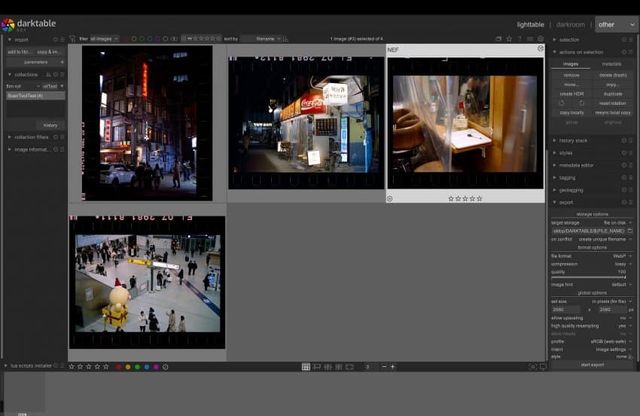The image size is (640, 416).
Task: Switch to the metadata tab in actions
Action: [x=610, y=64]
